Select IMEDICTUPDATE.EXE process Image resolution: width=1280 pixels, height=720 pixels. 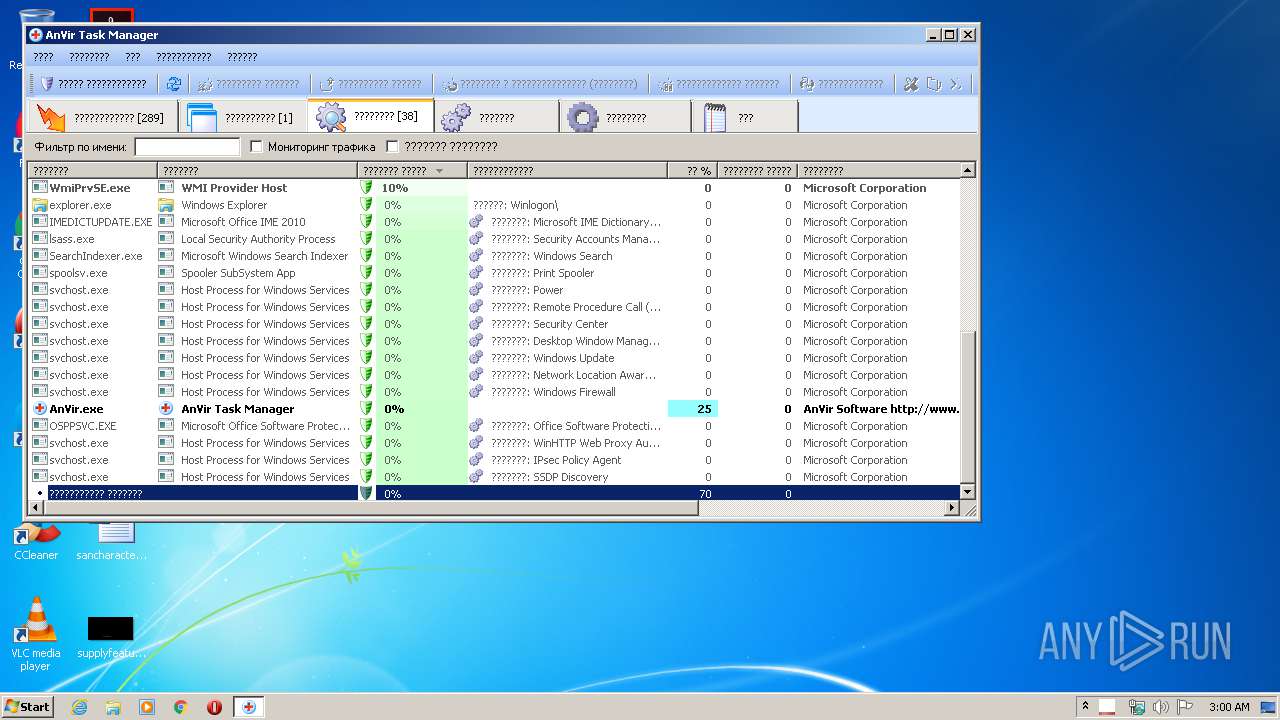[x=494, y=222]
